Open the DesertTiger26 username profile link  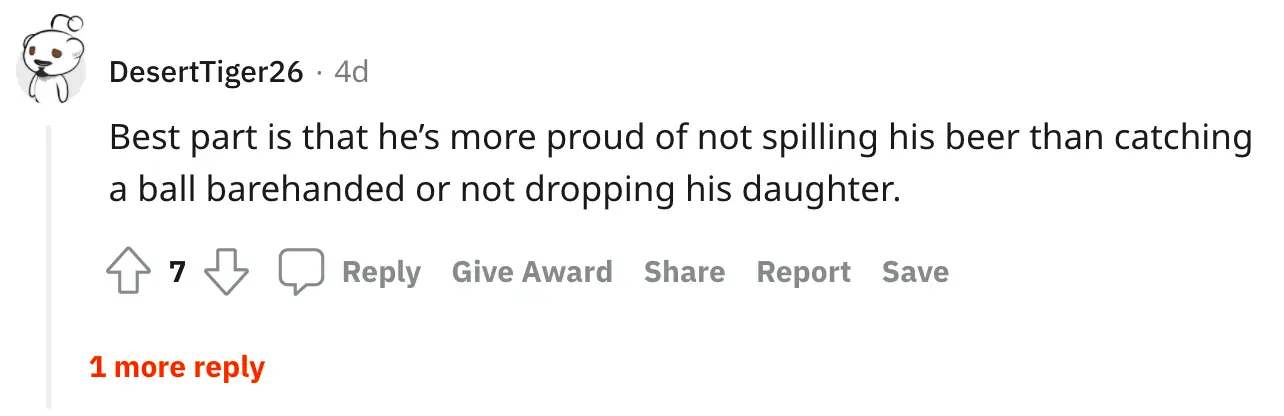(206, 72)
